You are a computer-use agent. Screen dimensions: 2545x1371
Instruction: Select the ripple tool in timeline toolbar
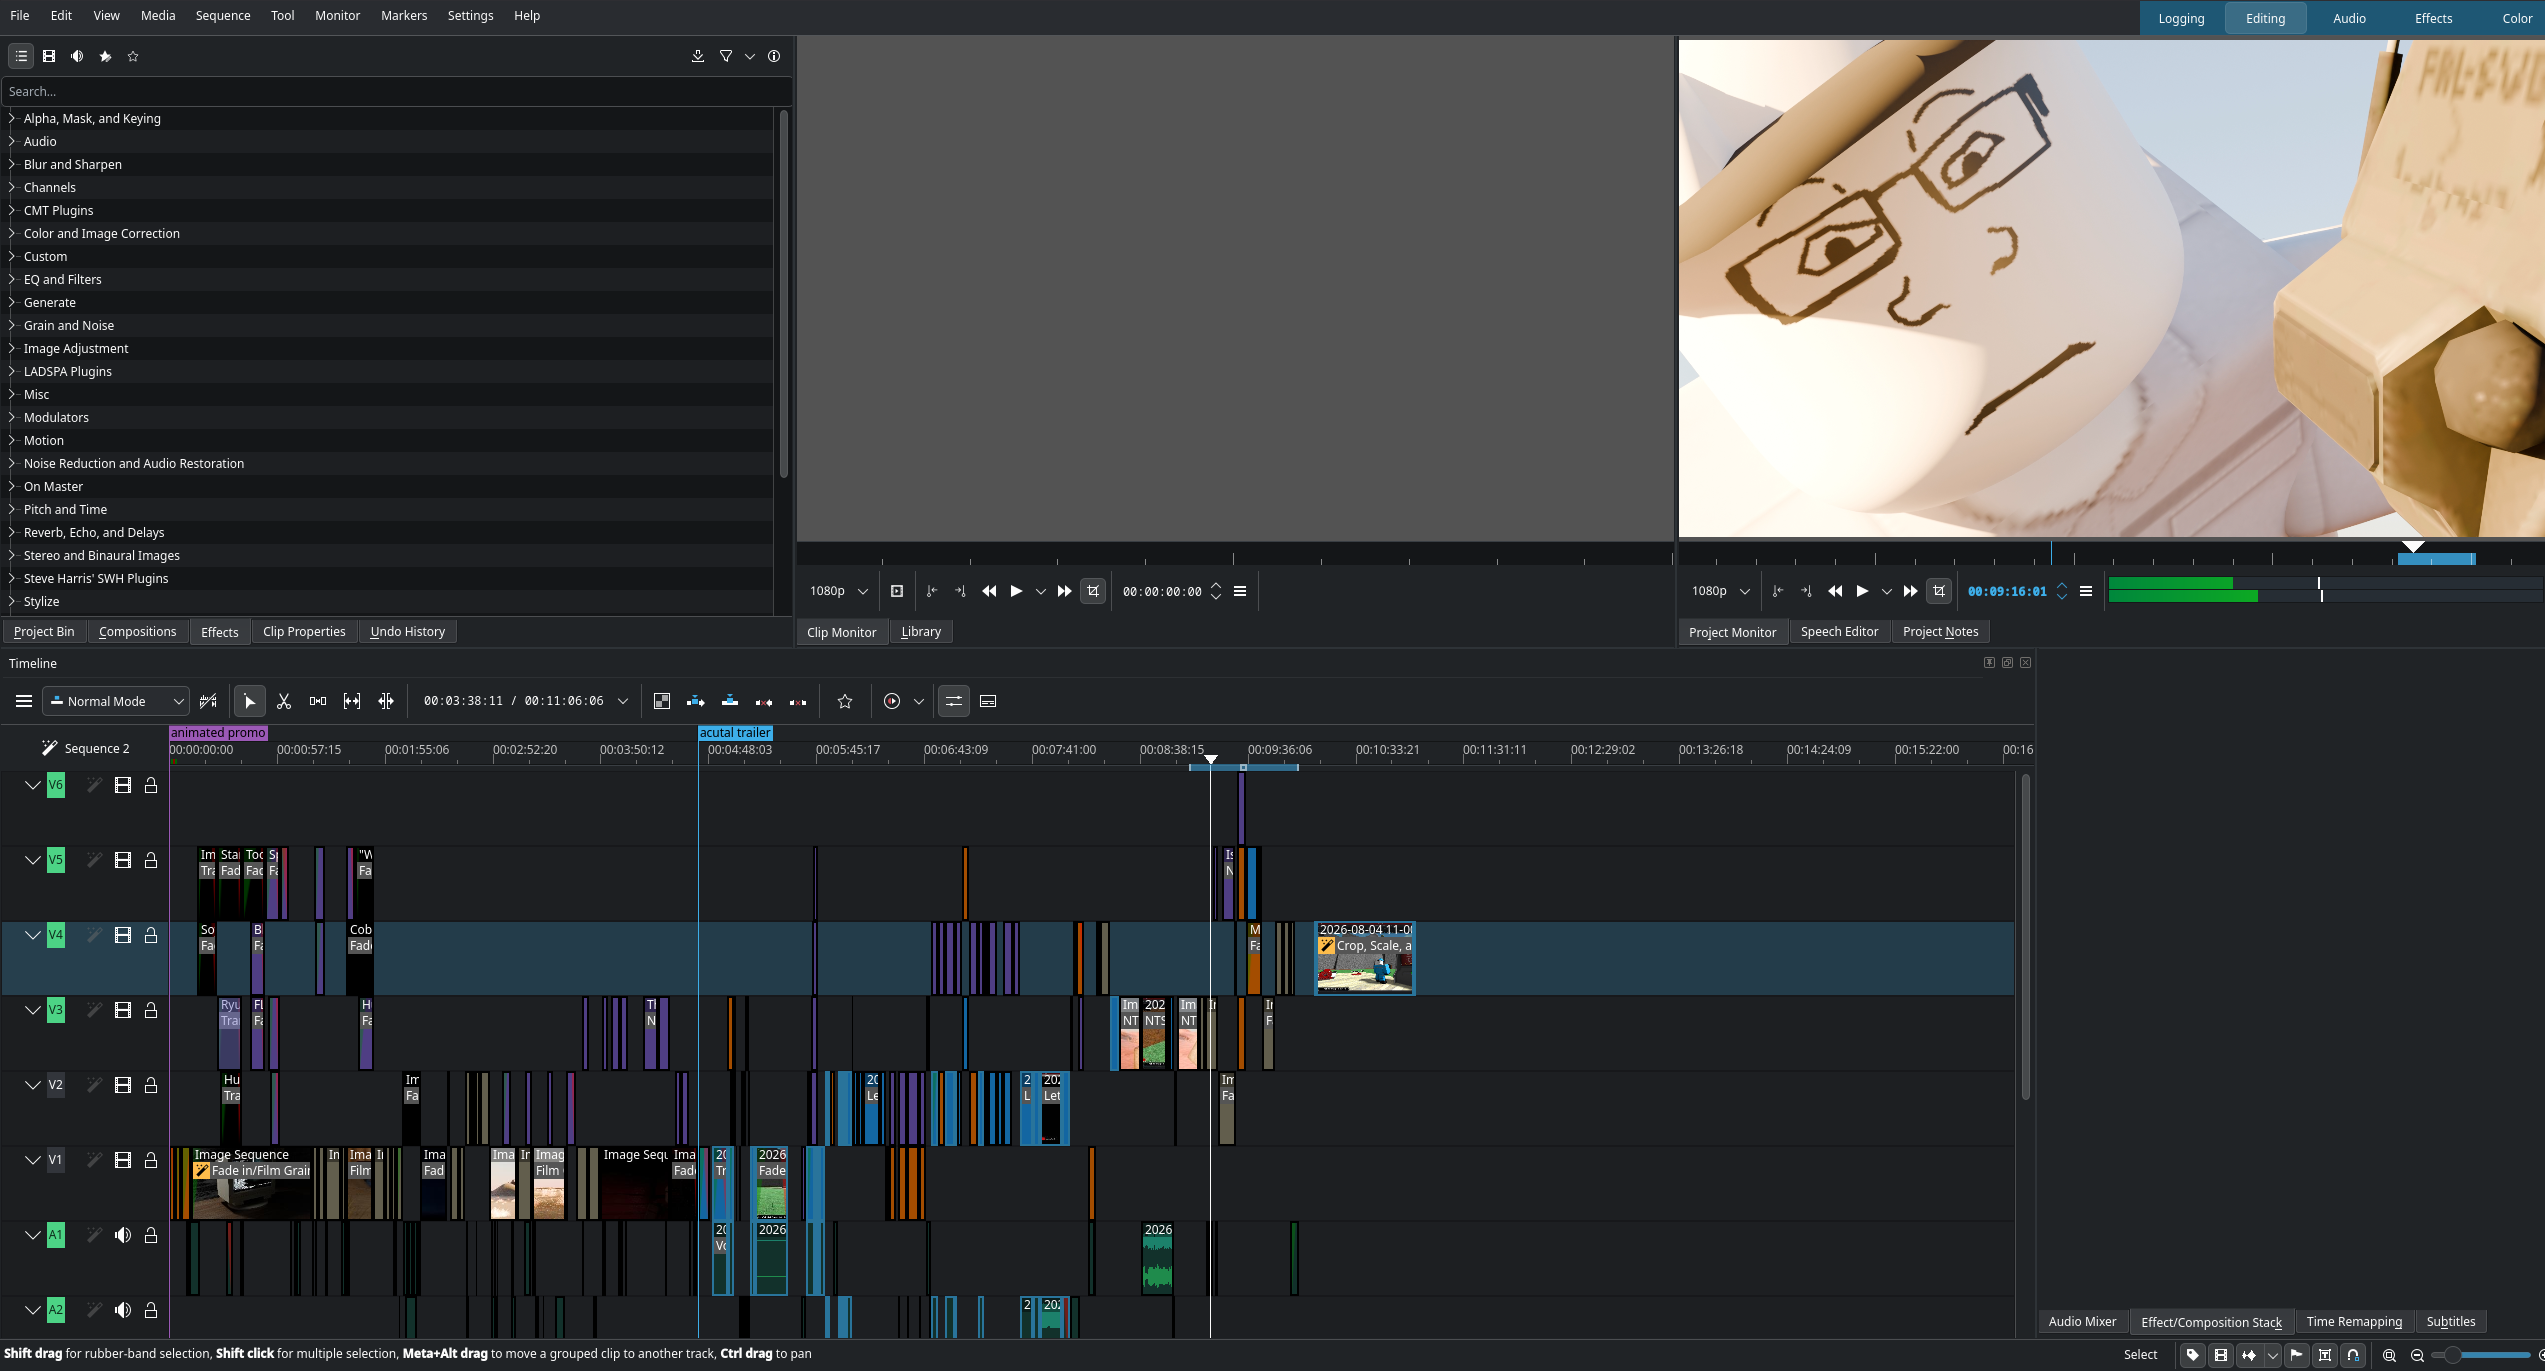386,702
